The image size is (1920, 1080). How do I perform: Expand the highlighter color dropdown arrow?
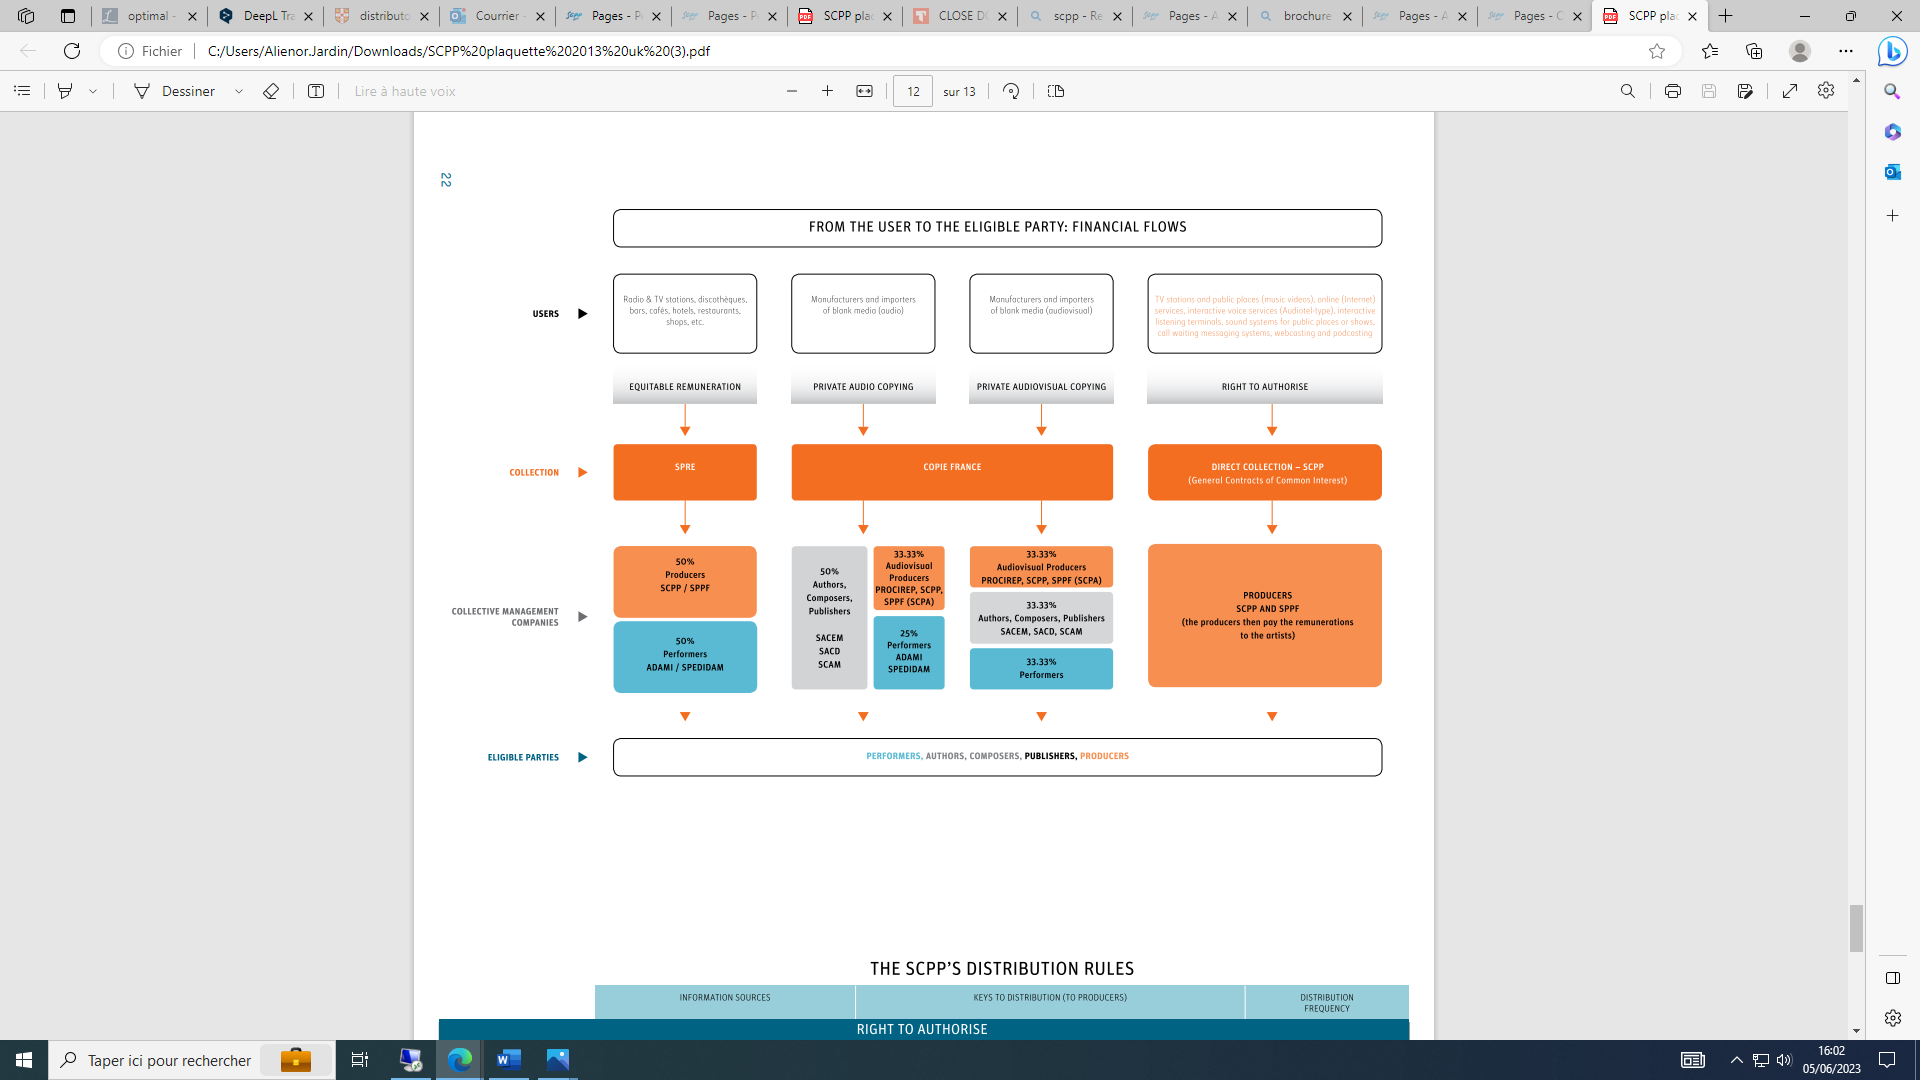[x=93, y=91]
